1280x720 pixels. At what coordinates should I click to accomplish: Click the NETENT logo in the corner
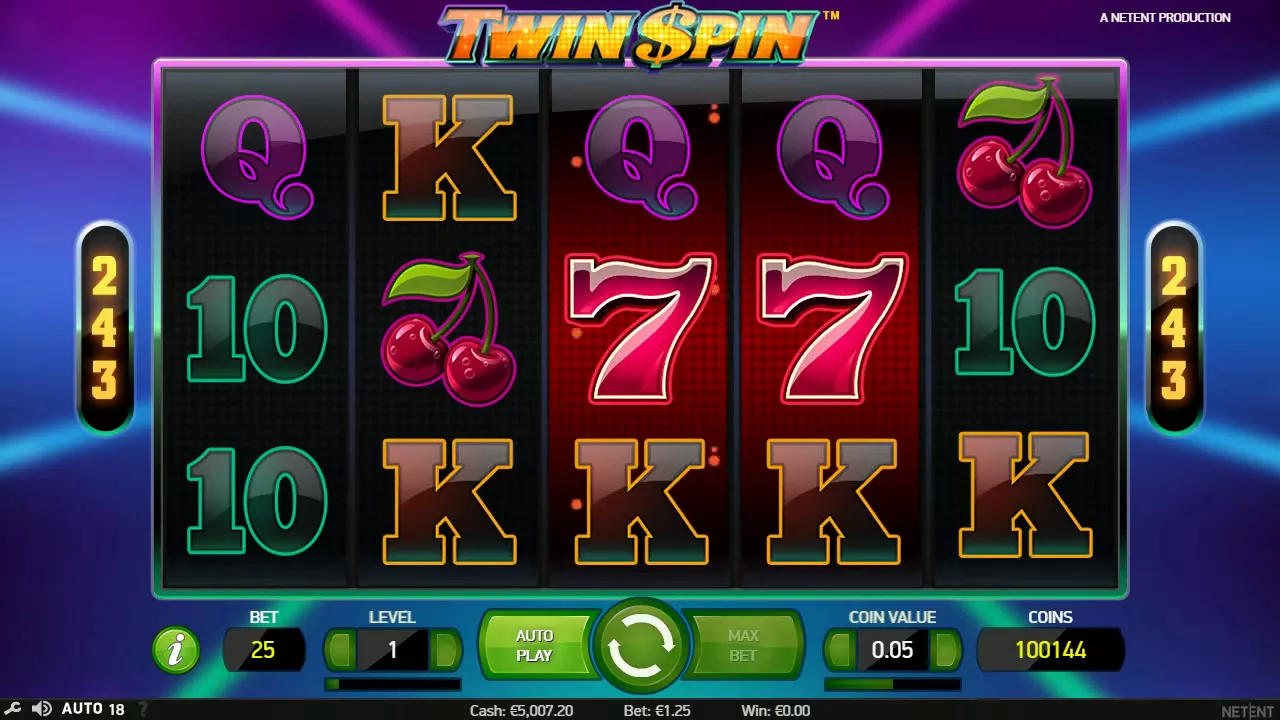tap(1248, 710)
